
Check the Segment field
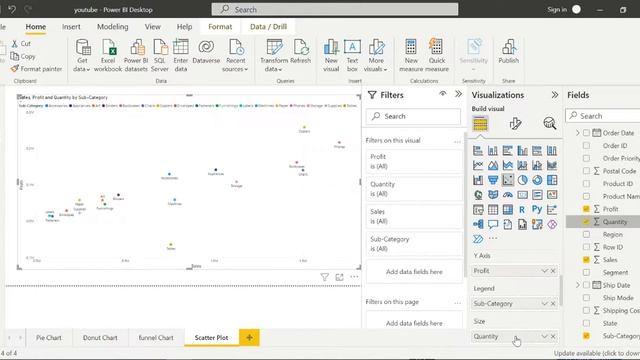pyautogui.click(x=586, y=272)
